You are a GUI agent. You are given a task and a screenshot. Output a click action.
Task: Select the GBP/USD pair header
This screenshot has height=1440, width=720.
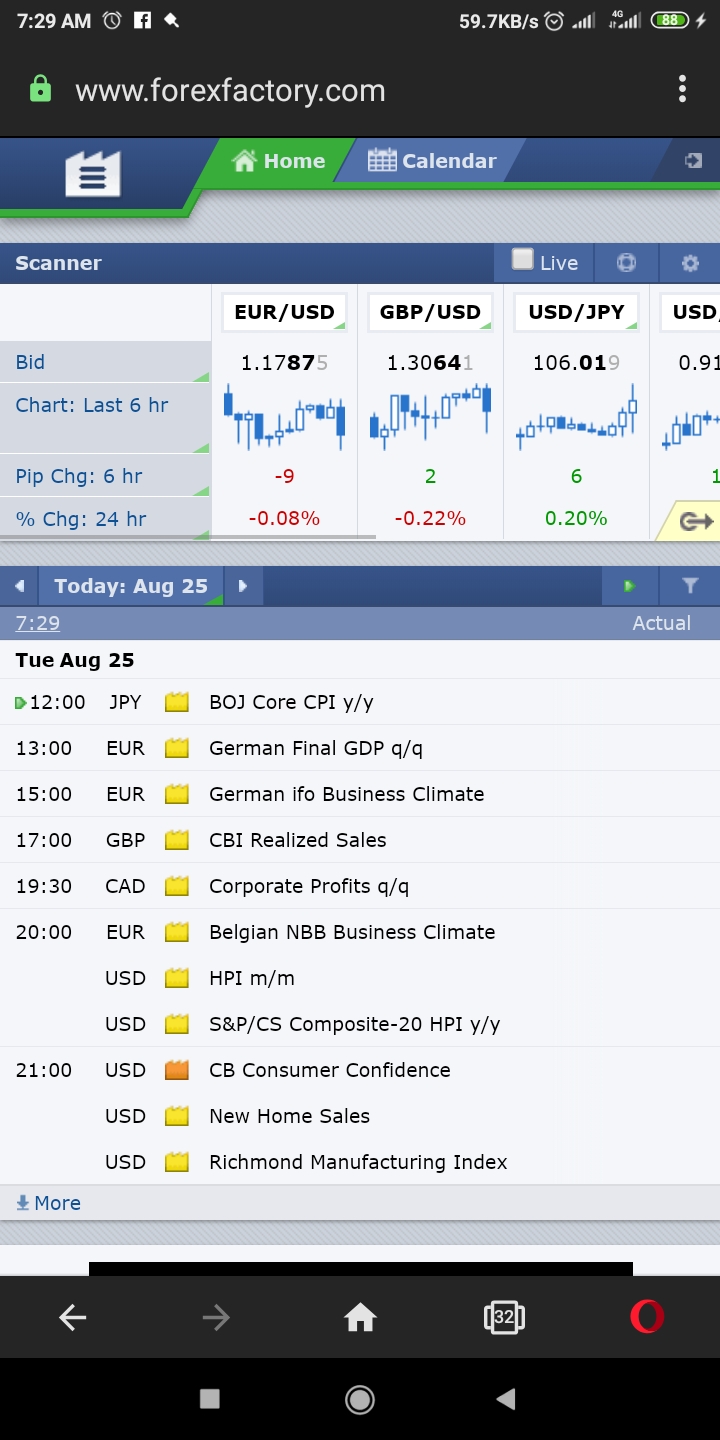click(x=430, y=312)
